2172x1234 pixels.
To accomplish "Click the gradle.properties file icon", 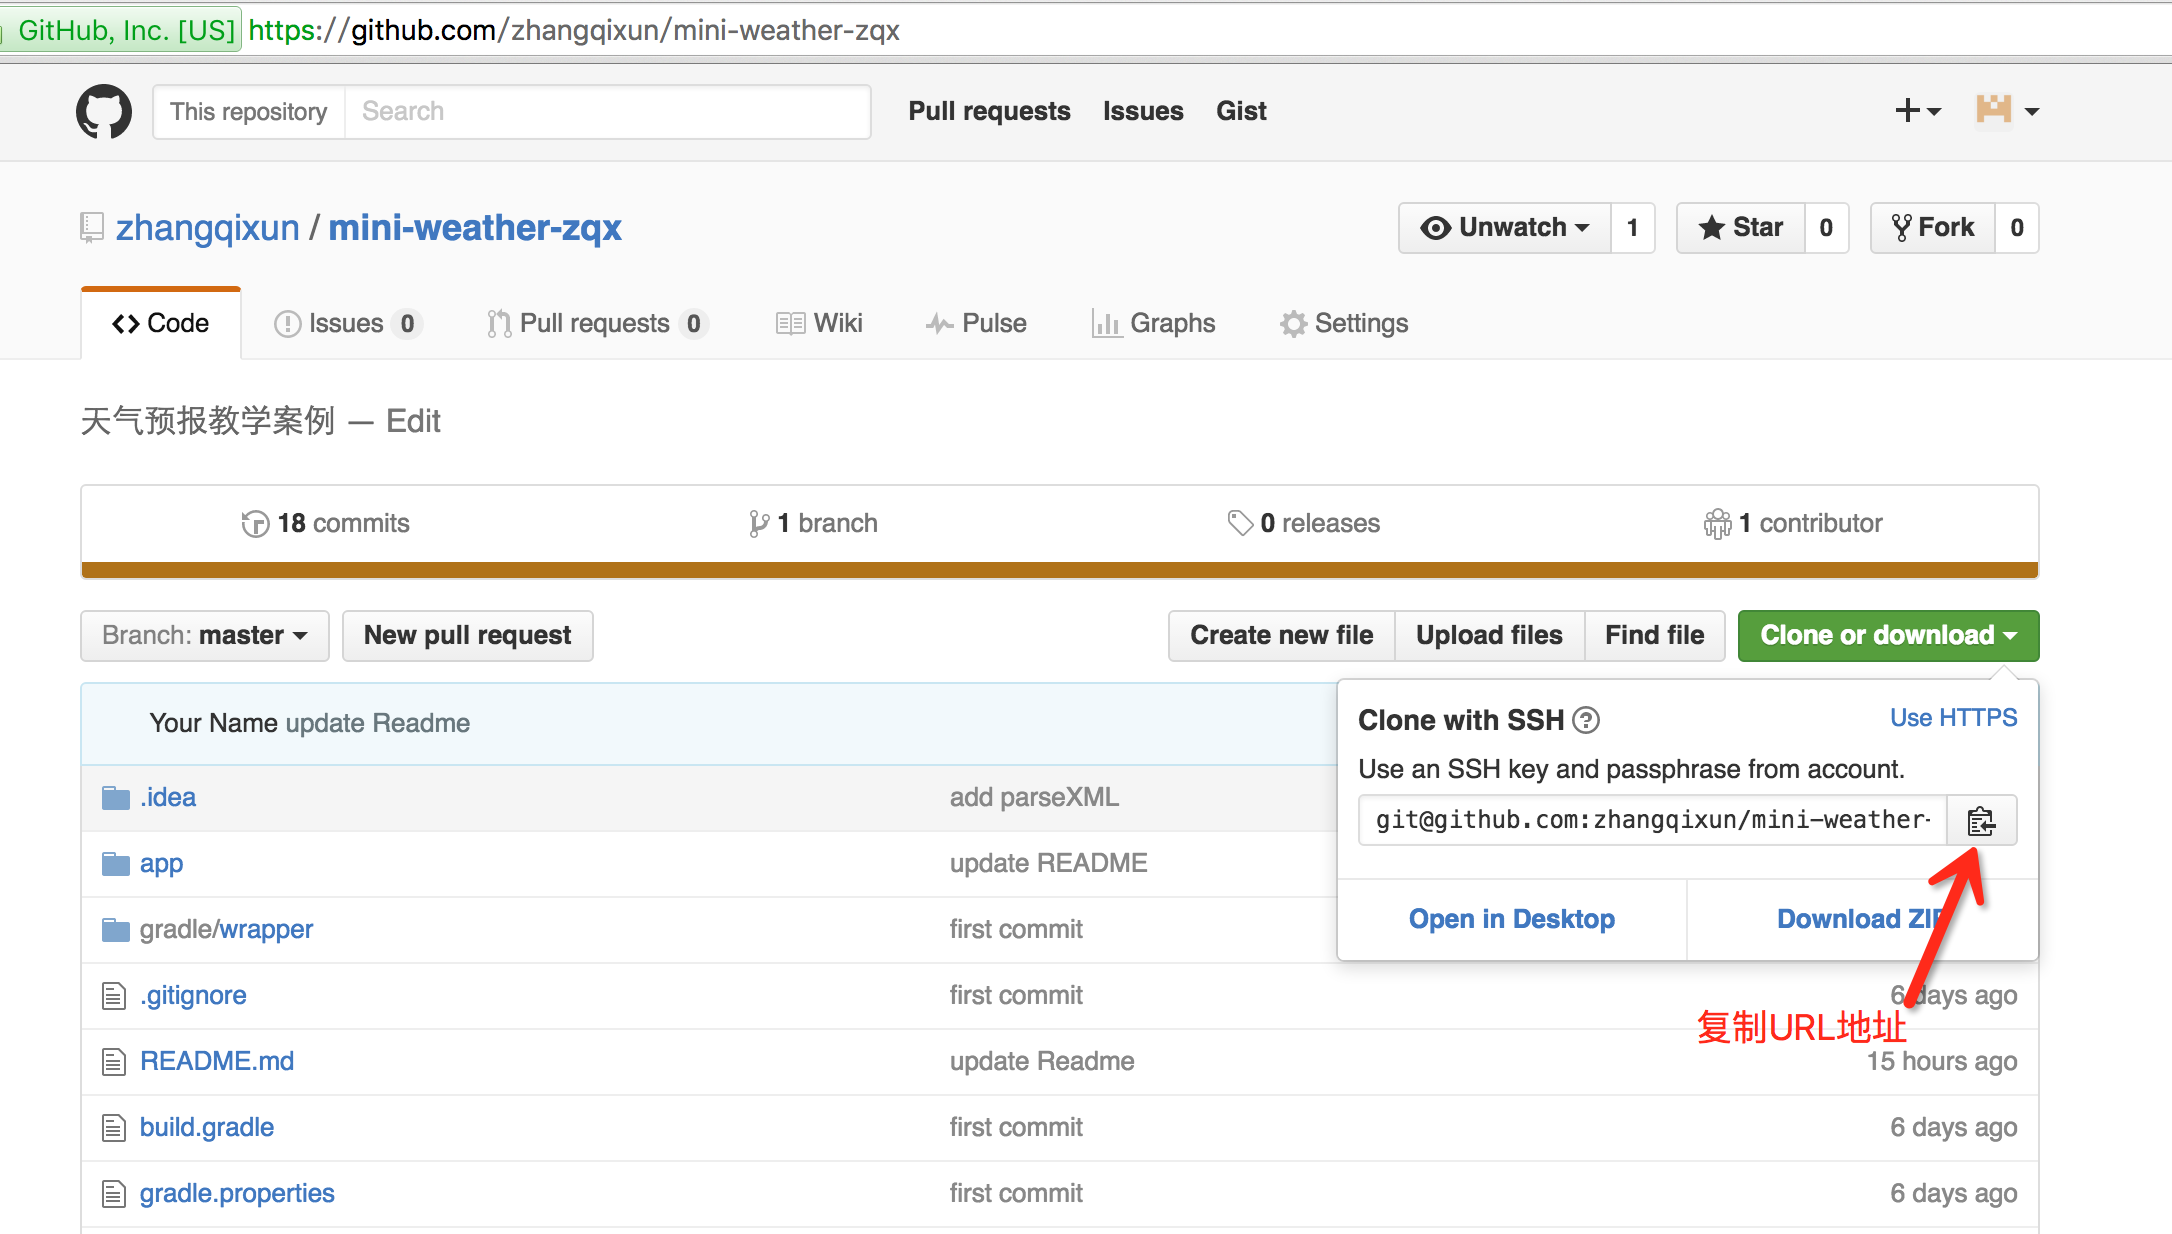I will (x=114, y=1194).
